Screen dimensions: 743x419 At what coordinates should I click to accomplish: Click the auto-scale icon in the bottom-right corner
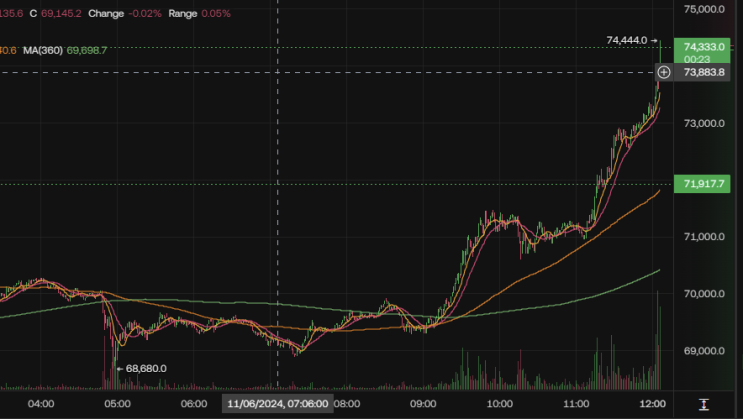point(704,404)
